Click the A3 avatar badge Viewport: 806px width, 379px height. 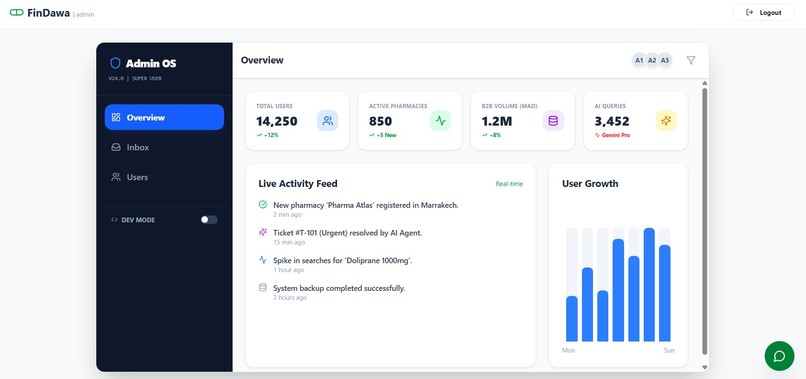point(665,61)
